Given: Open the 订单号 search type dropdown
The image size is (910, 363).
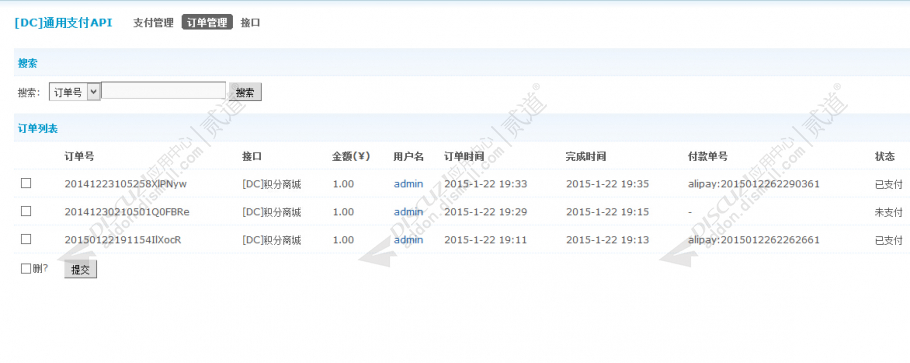Looking at the screenshot, I should pyautogui.click(x=75, y=92).
